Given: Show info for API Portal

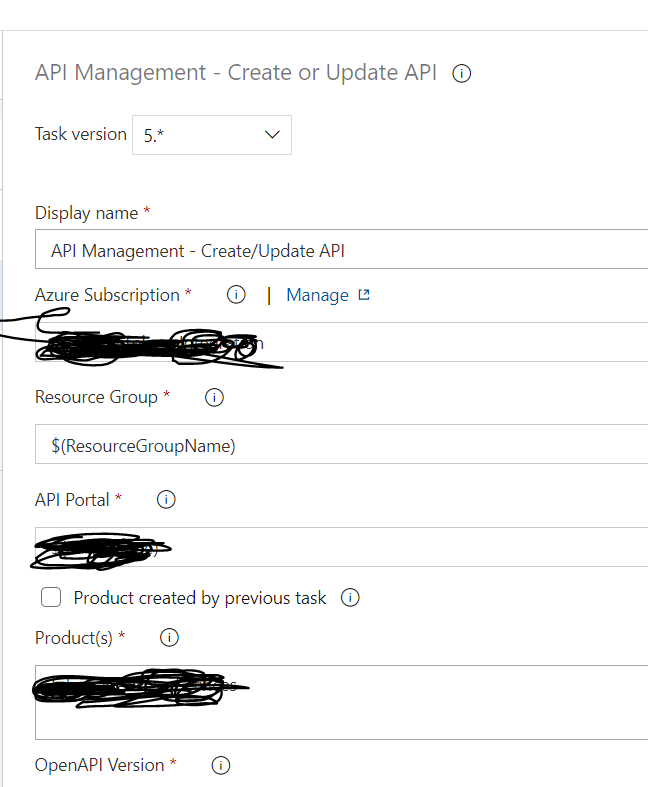Looking at the screenshot, I should click(166, 500).
